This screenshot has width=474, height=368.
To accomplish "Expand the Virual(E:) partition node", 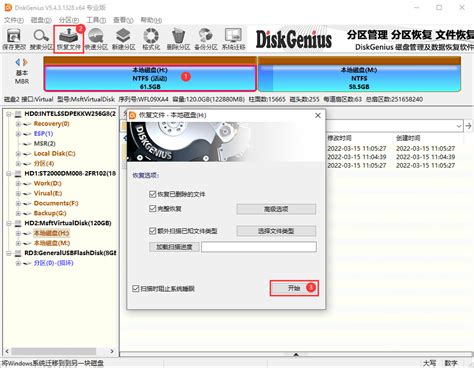I will (18, 193).
